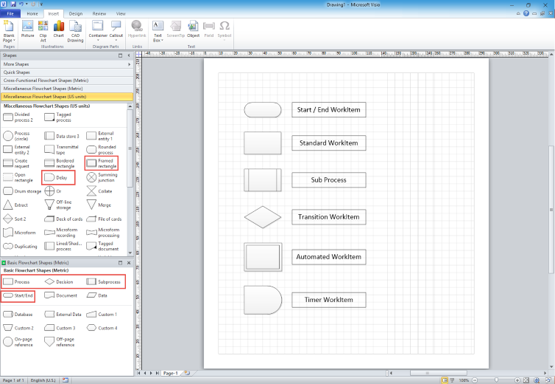
Task: Select the Summing junction shape
Action: (x=102, y=177)
